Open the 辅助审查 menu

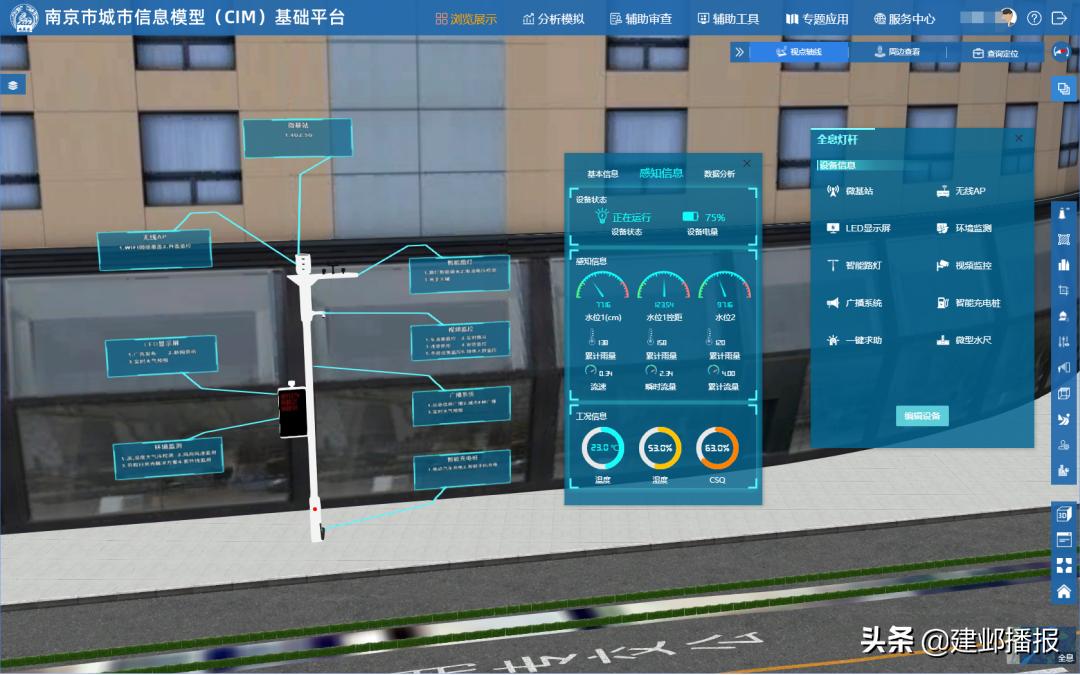coord(641,19)
